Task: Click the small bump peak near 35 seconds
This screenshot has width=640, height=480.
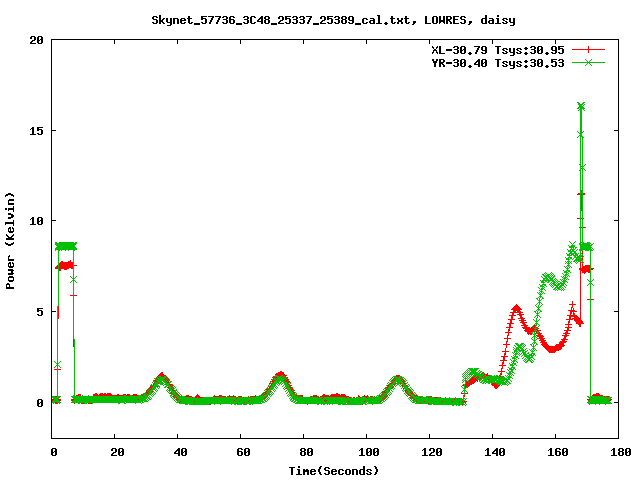Action: pyautogui.click(x=162, y=376)
